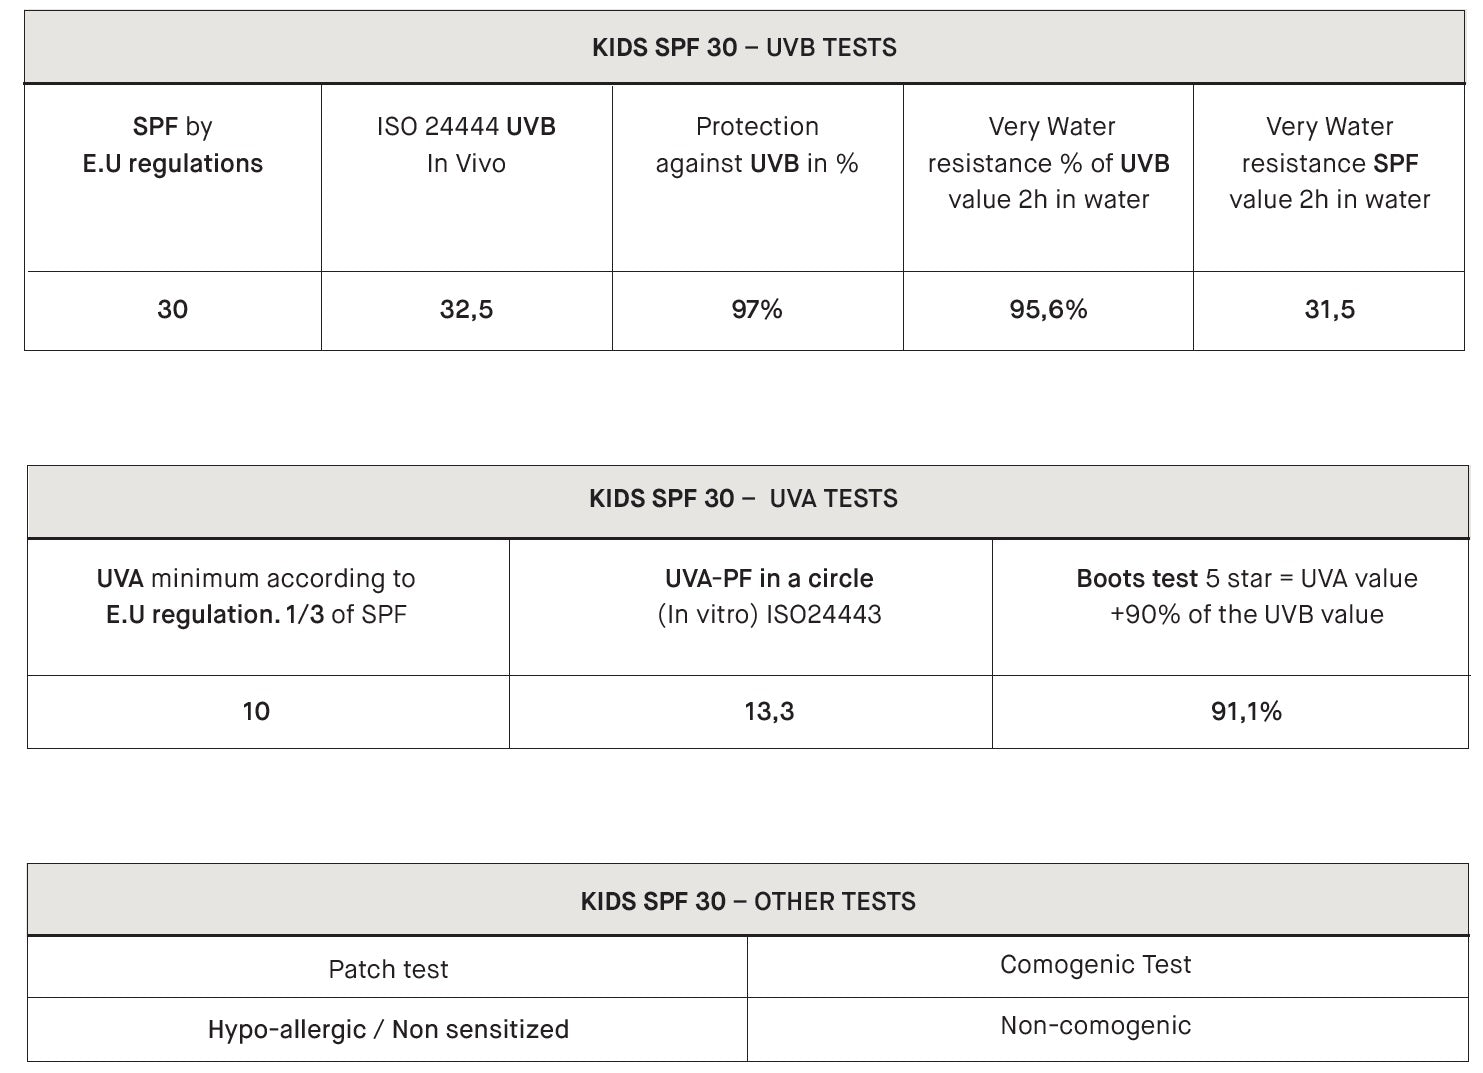
Task: Click the Non-comogenic result cell
Action: coord(1095,1026)
